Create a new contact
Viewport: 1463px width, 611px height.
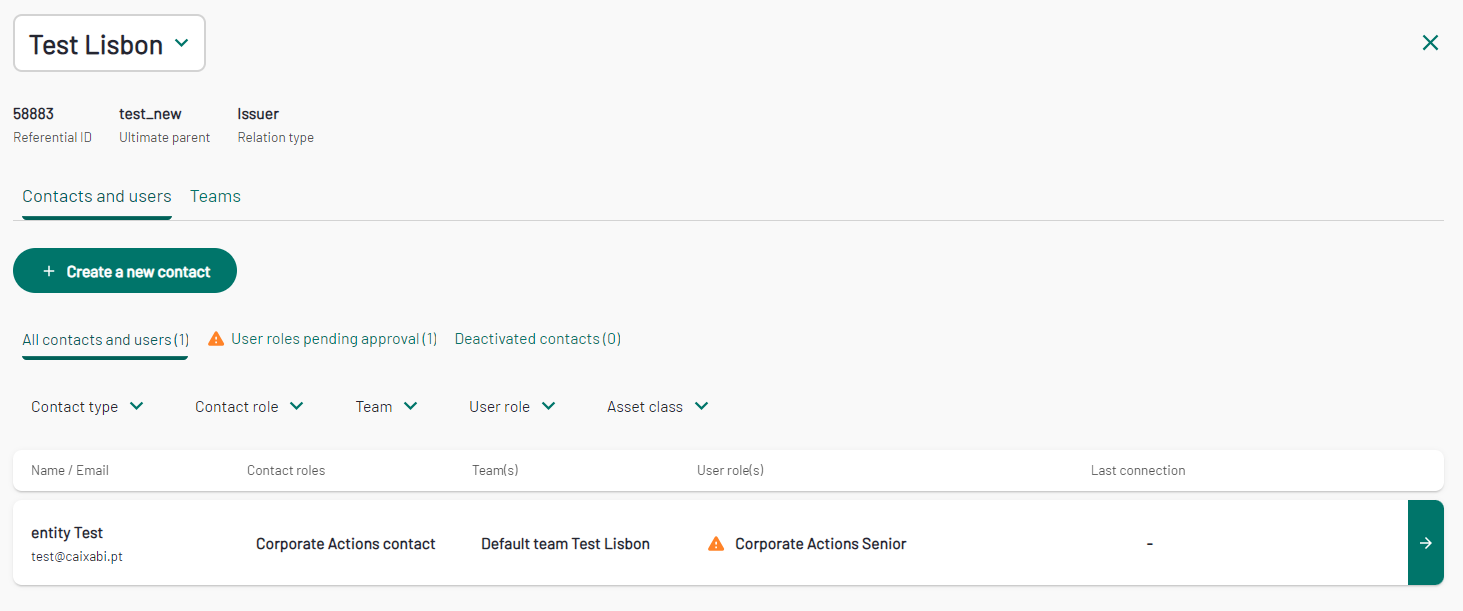(125, 271)
